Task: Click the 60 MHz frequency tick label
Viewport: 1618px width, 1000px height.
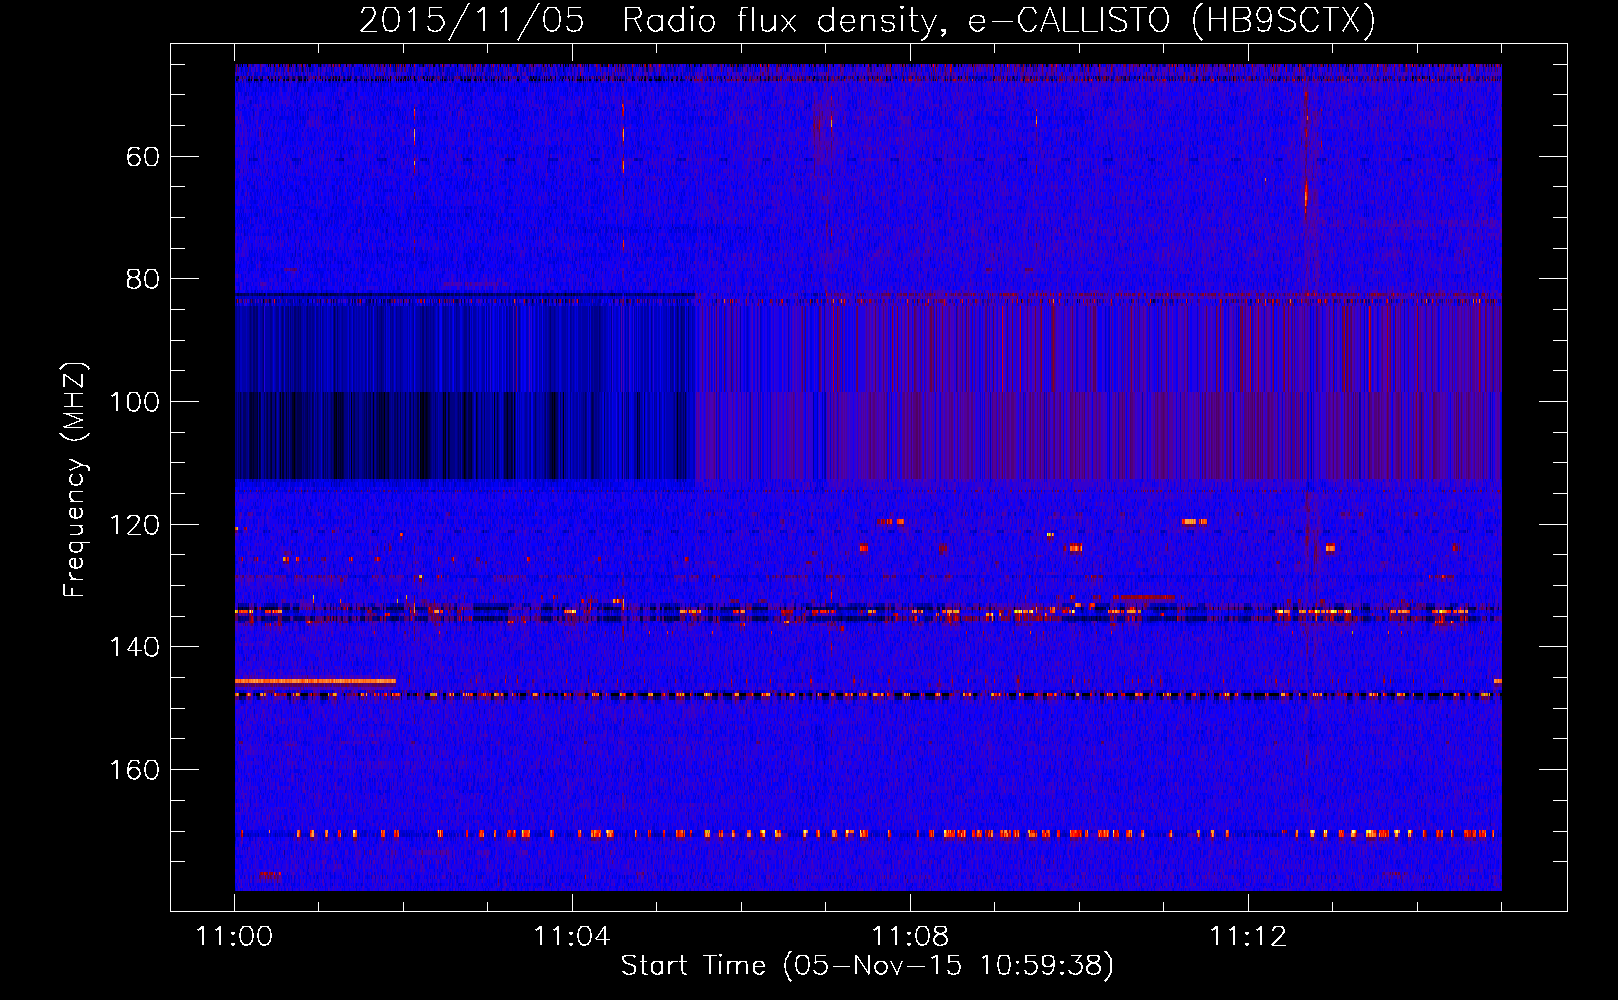Action: point(143,157)
